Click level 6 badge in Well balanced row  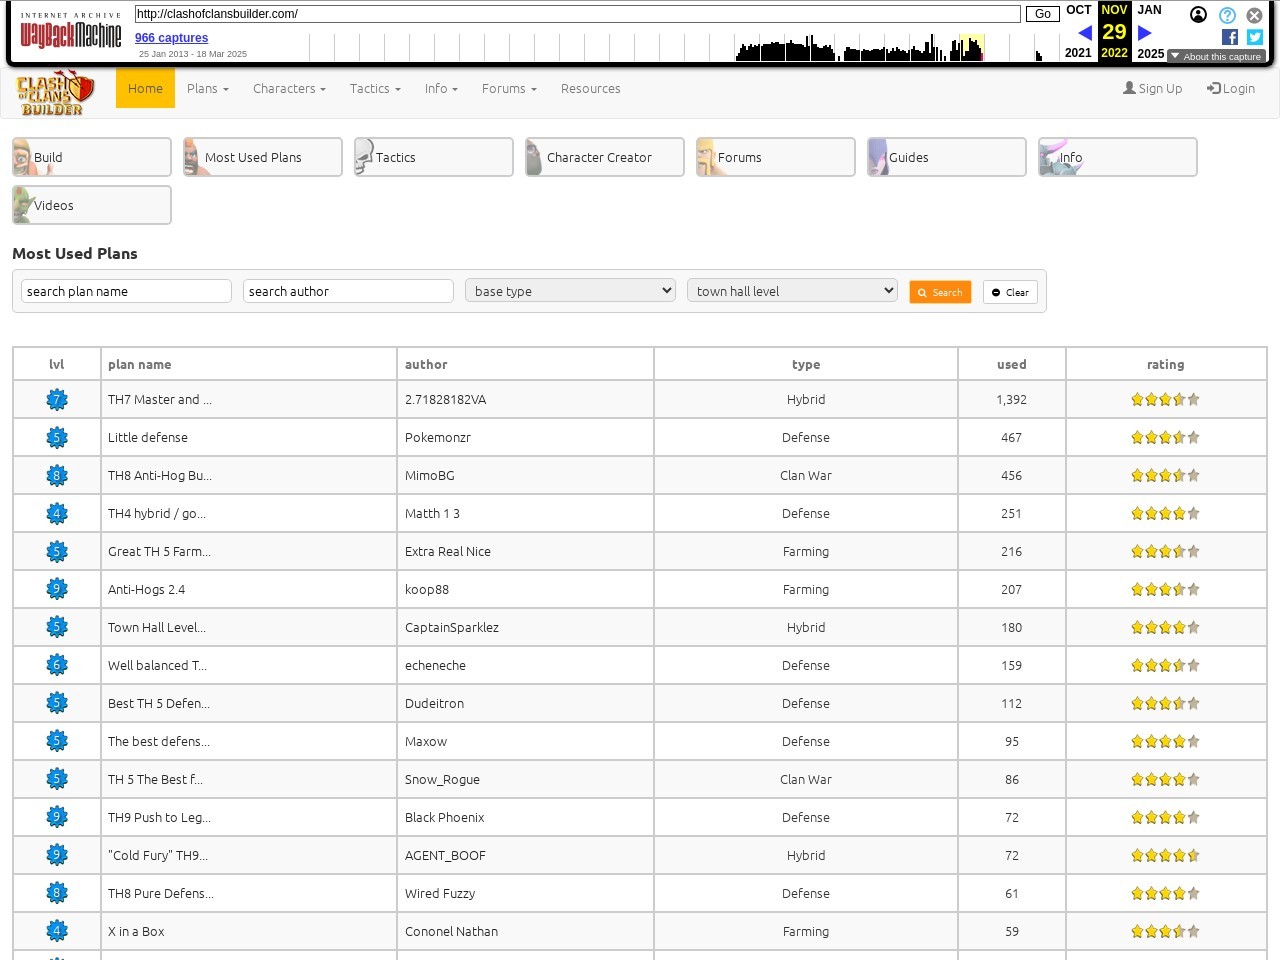coord(57,666)
